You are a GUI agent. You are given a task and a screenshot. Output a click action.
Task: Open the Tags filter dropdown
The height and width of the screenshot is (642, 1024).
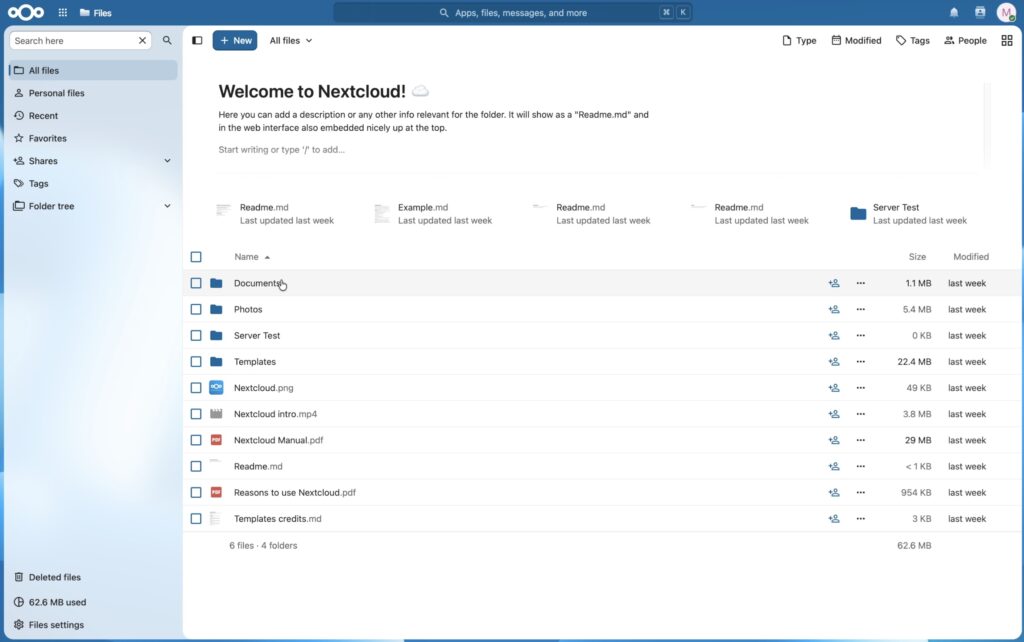[x=912, y=40]
